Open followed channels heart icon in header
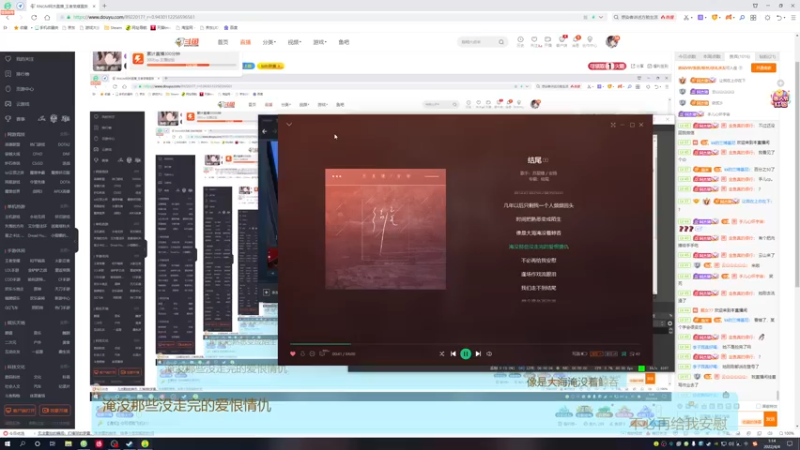The image size is (800, 450). pyautogui.click(x=534, y=41)
